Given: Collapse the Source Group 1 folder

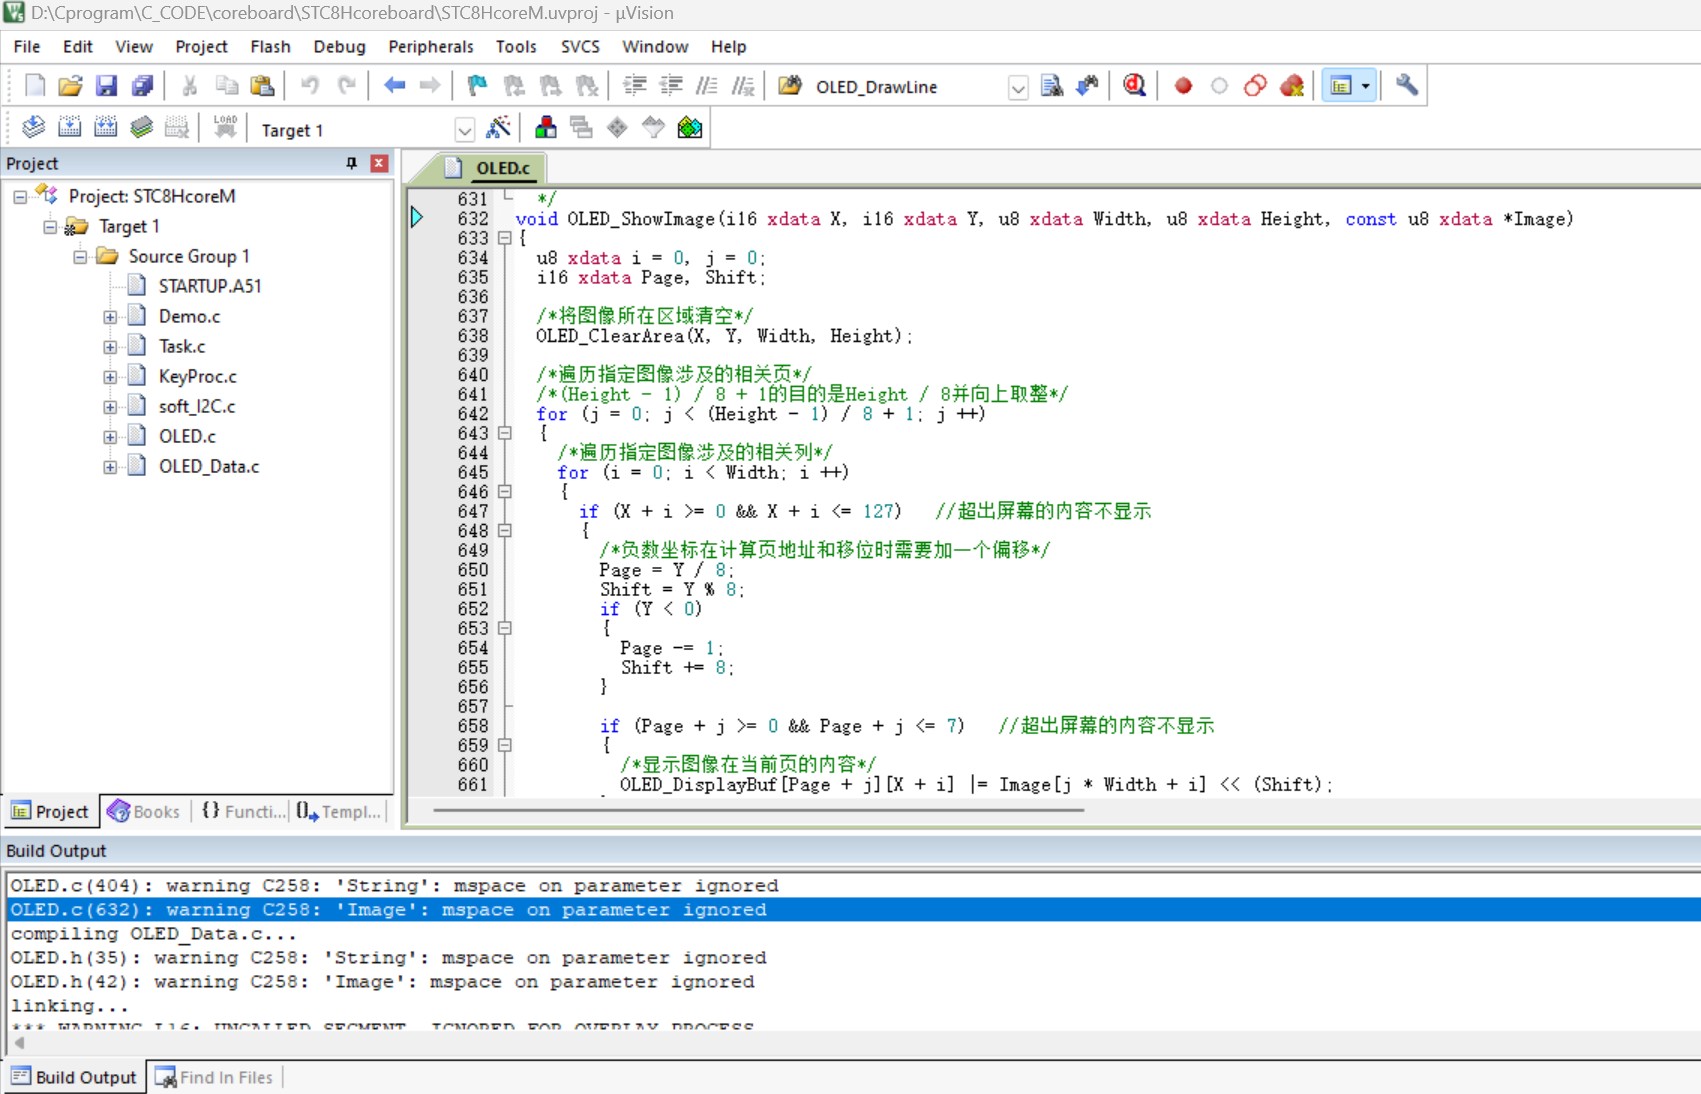Looking at the screenshot, I should point(80,257).
